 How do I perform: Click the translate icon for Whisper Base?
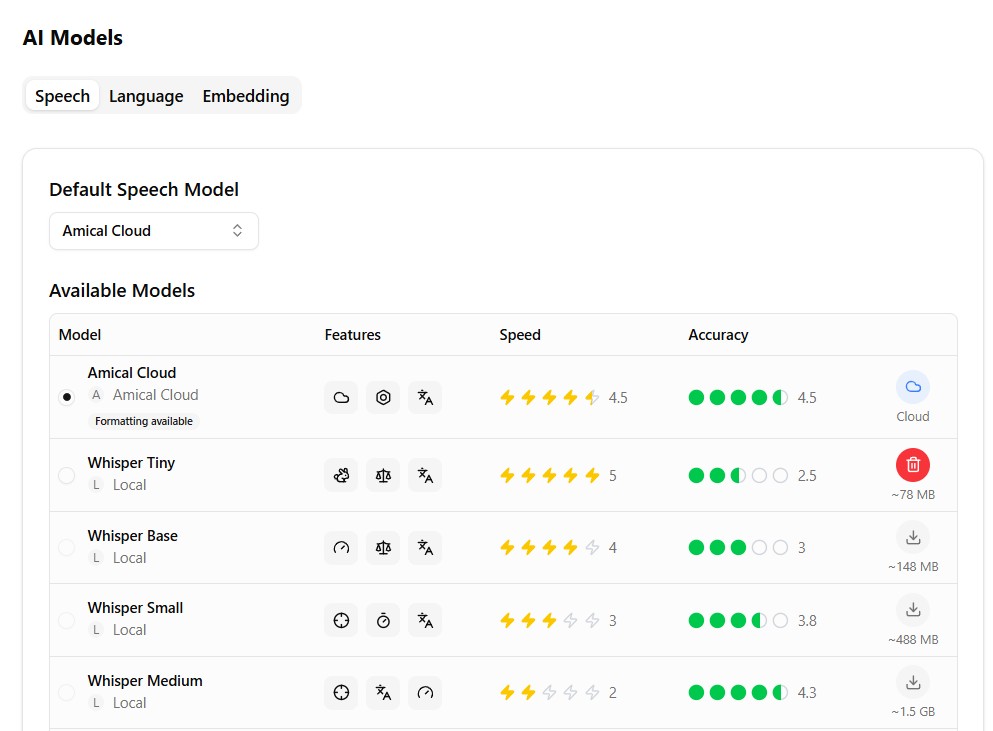(425, 547)
